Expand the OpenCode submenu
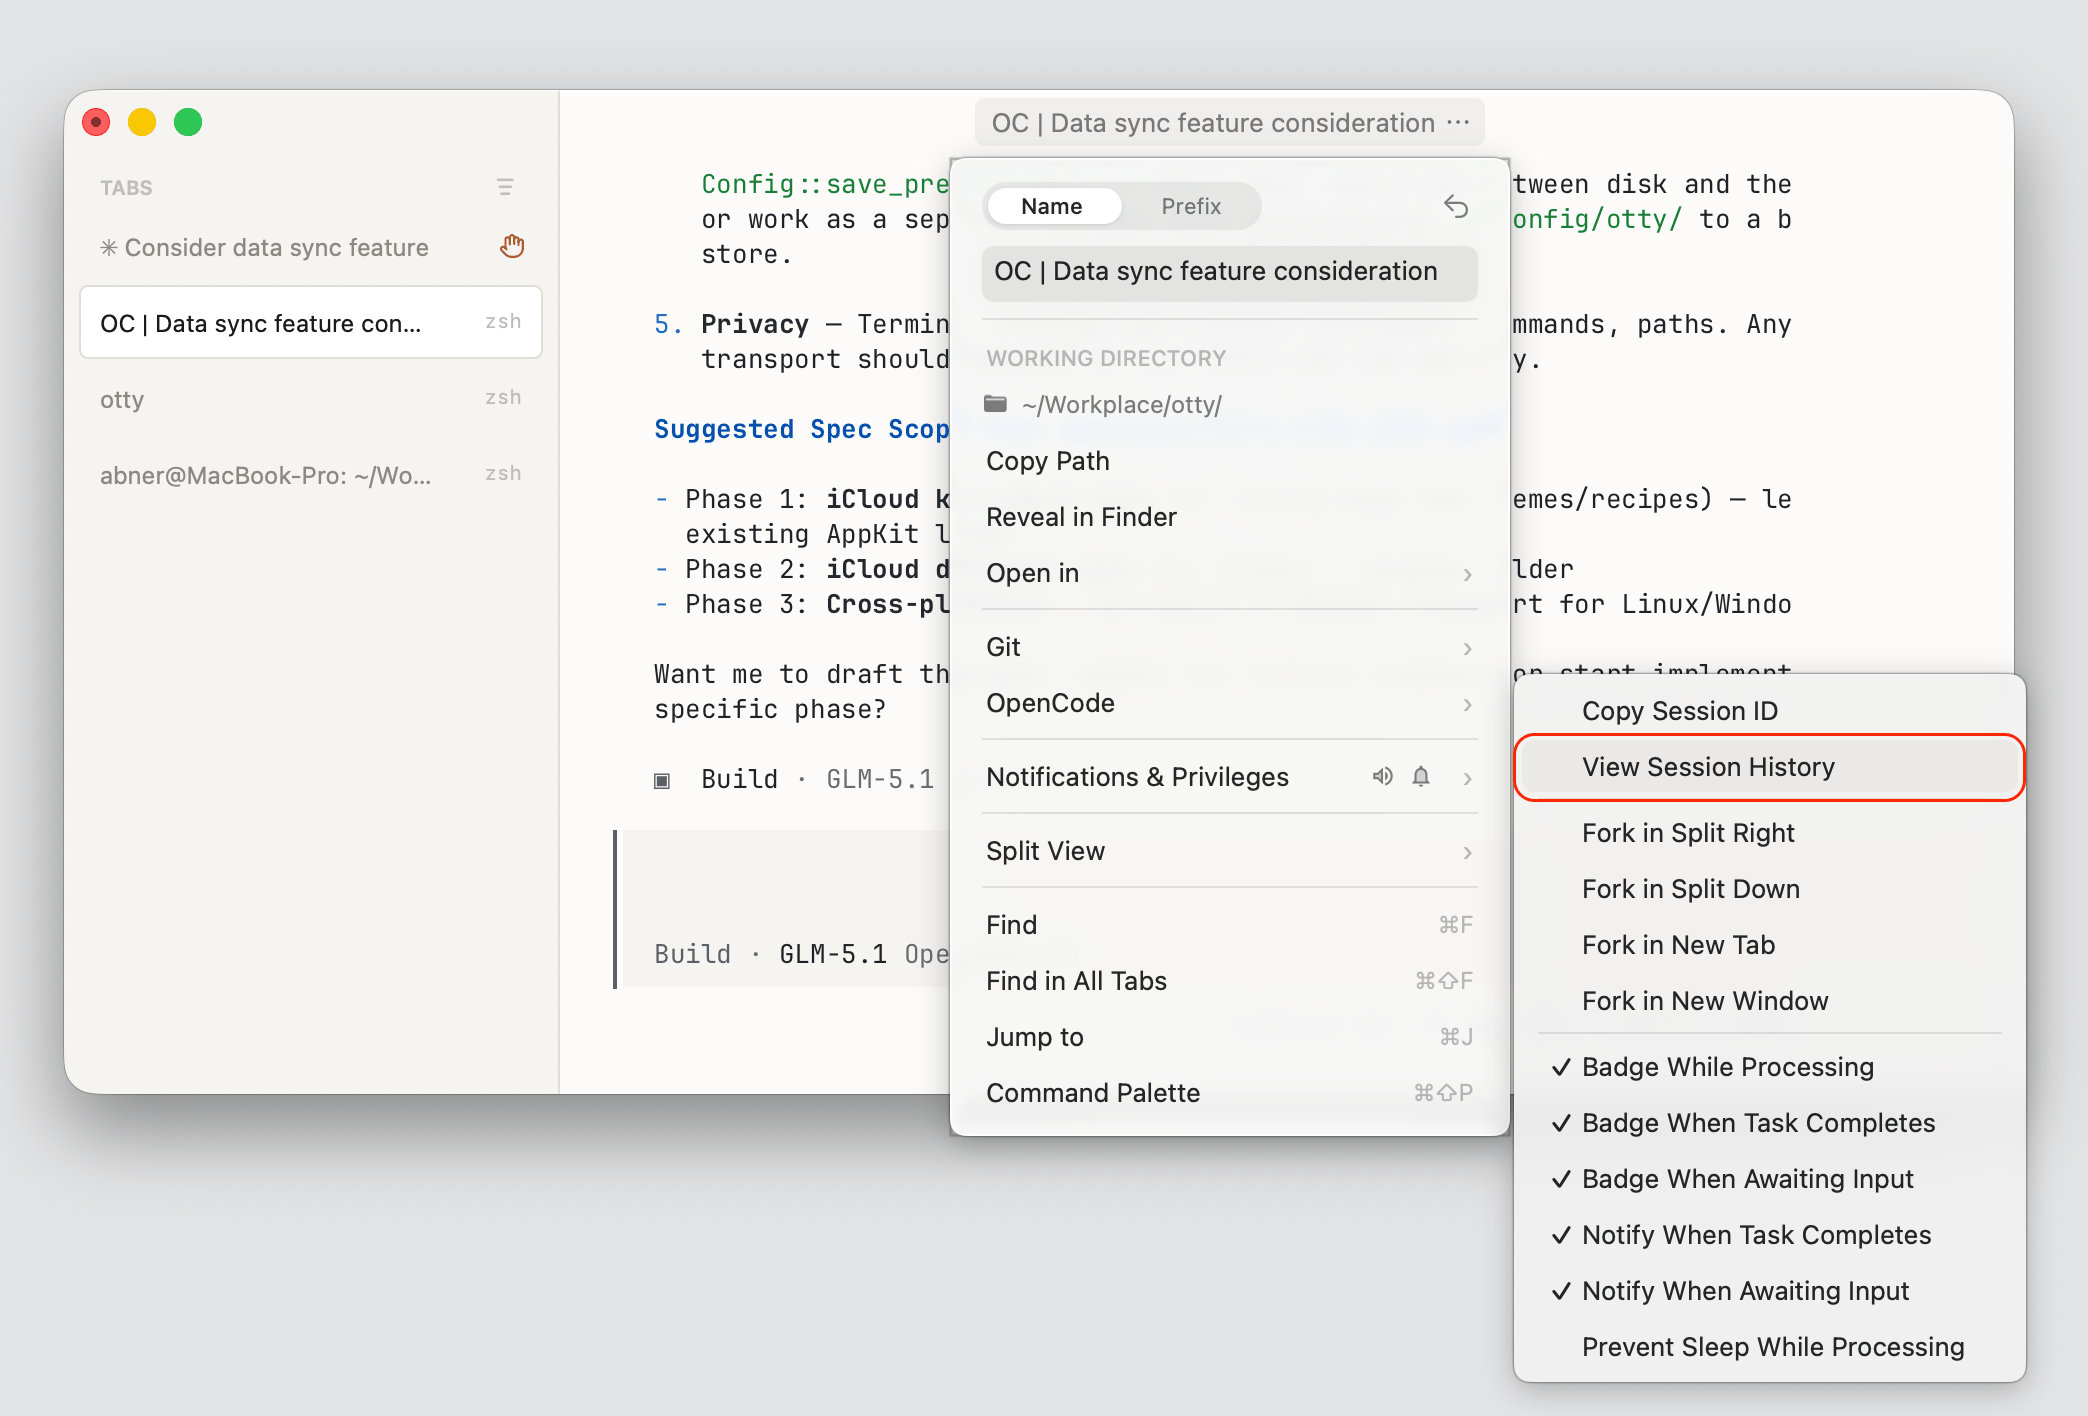 coord(1229,703)
